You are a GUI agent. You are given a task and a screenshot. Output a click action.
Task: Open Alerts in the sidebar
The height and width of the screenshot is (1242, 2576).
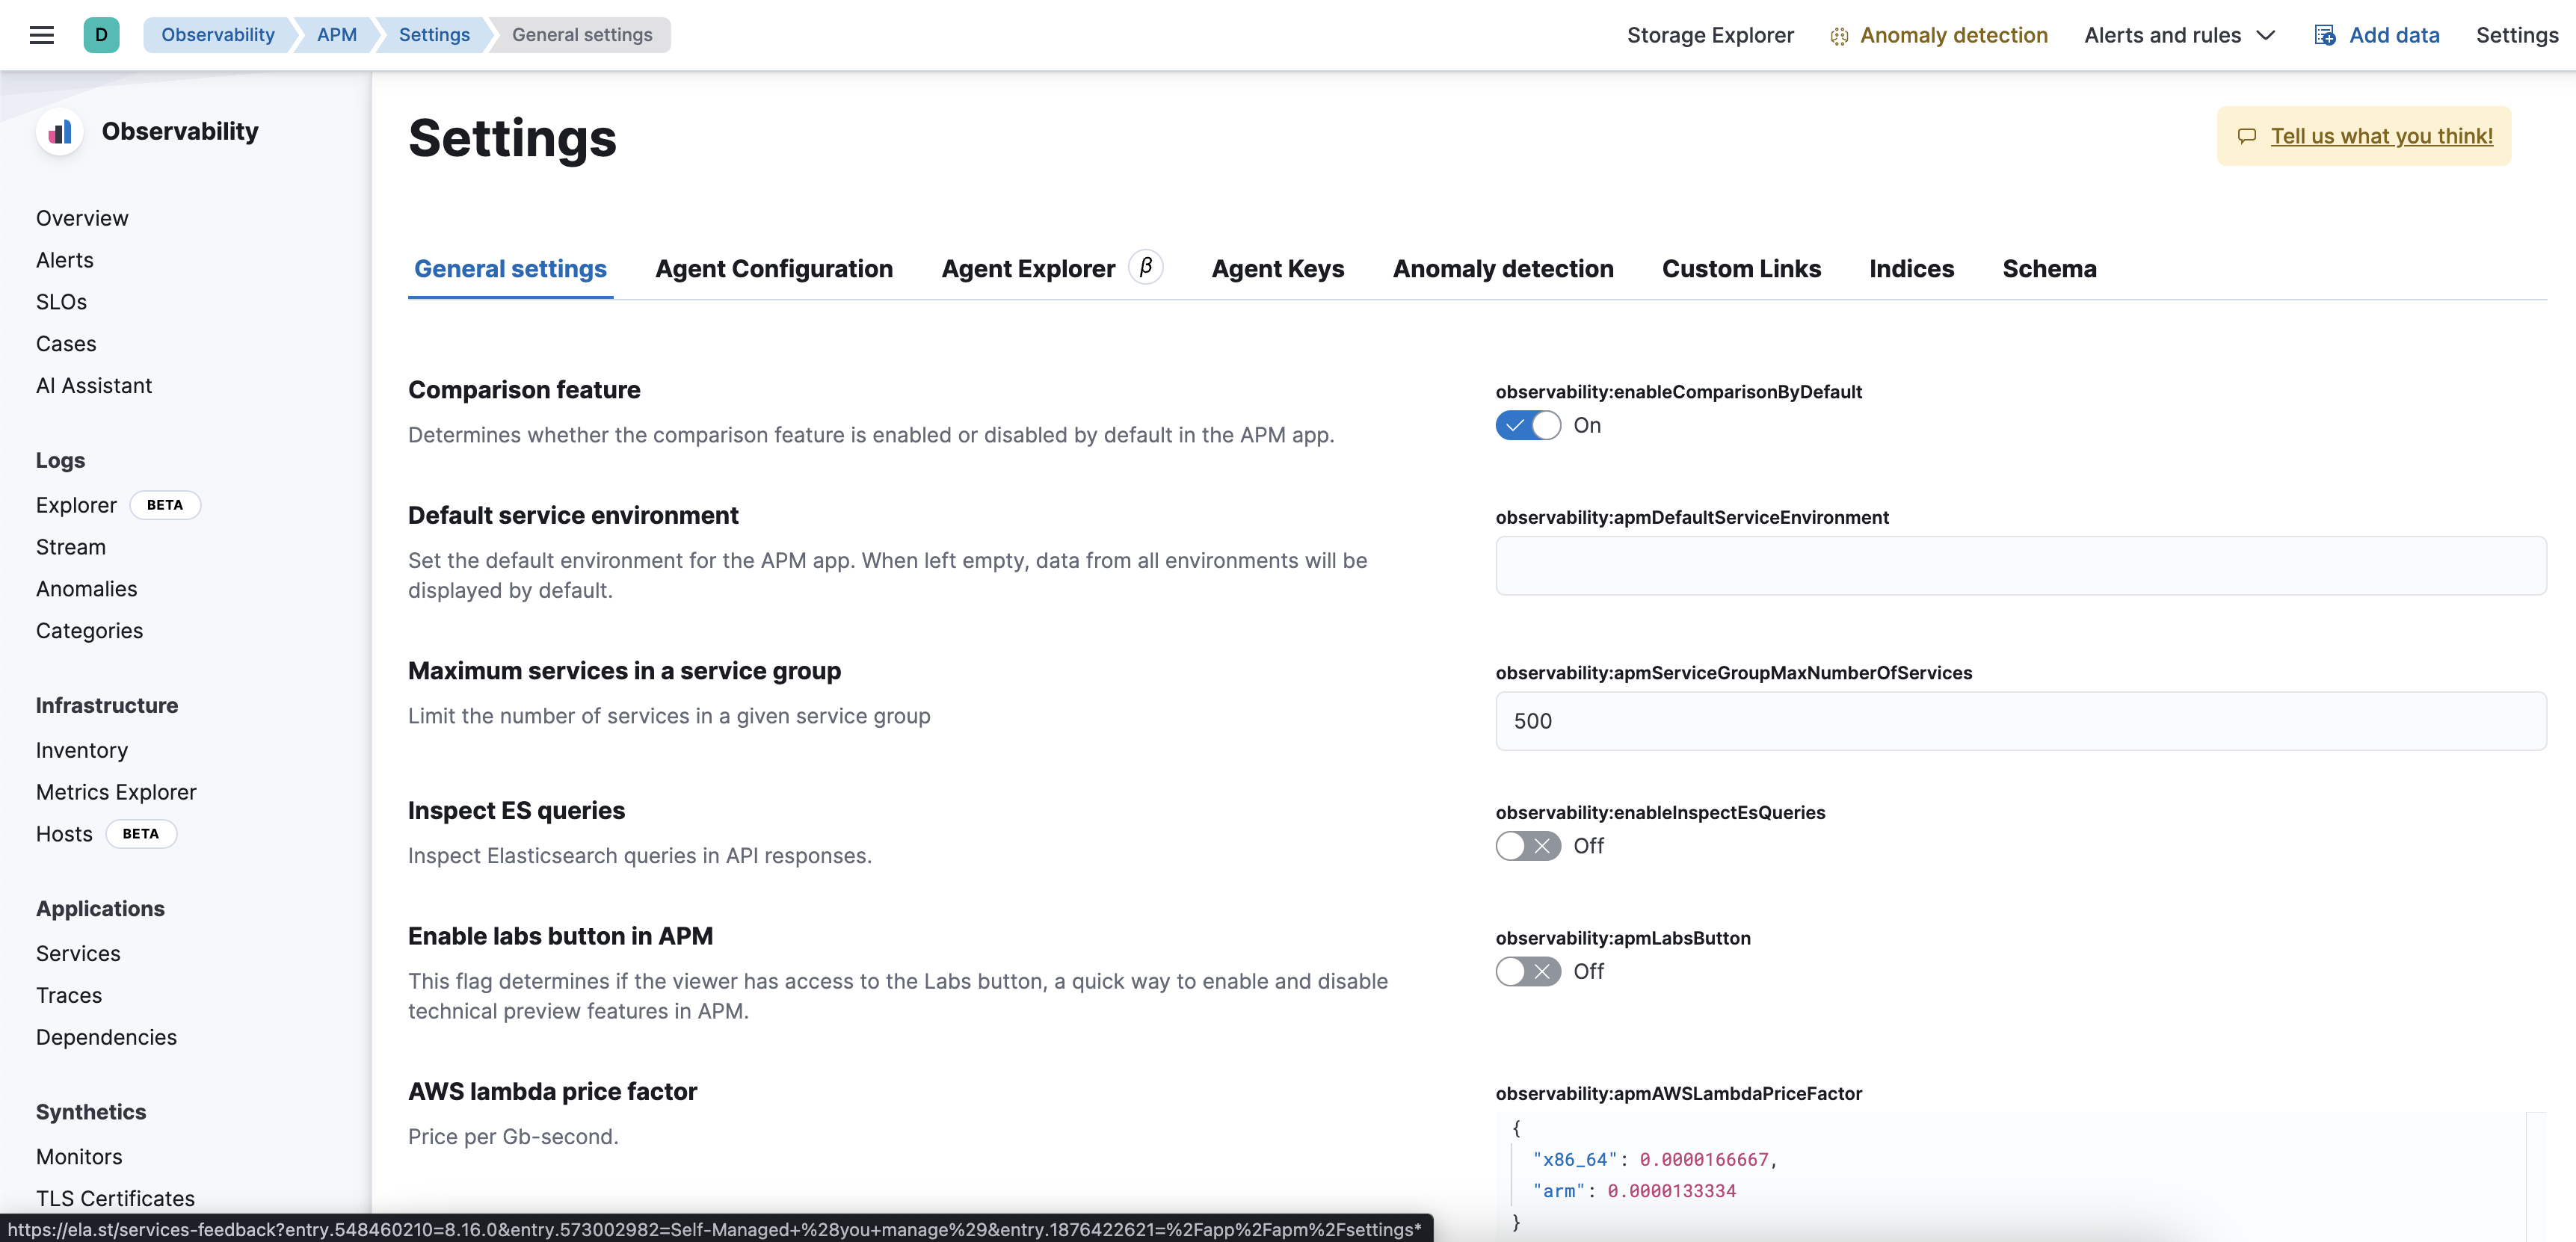65,261
